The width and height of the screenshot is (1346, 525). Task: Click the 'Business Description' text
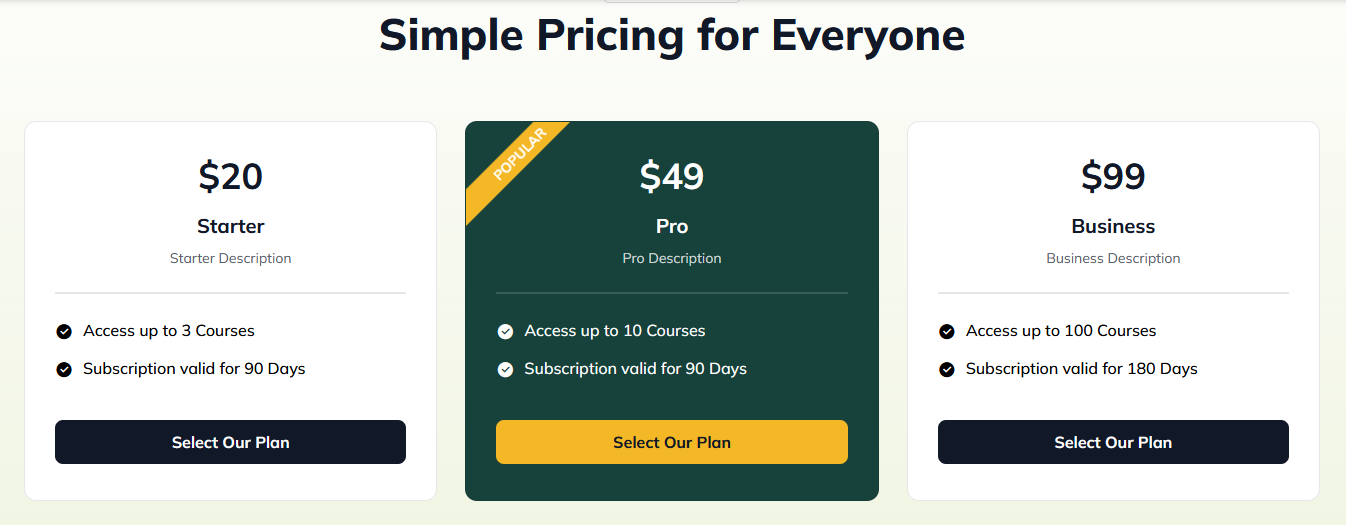(x=1113, y=258)
